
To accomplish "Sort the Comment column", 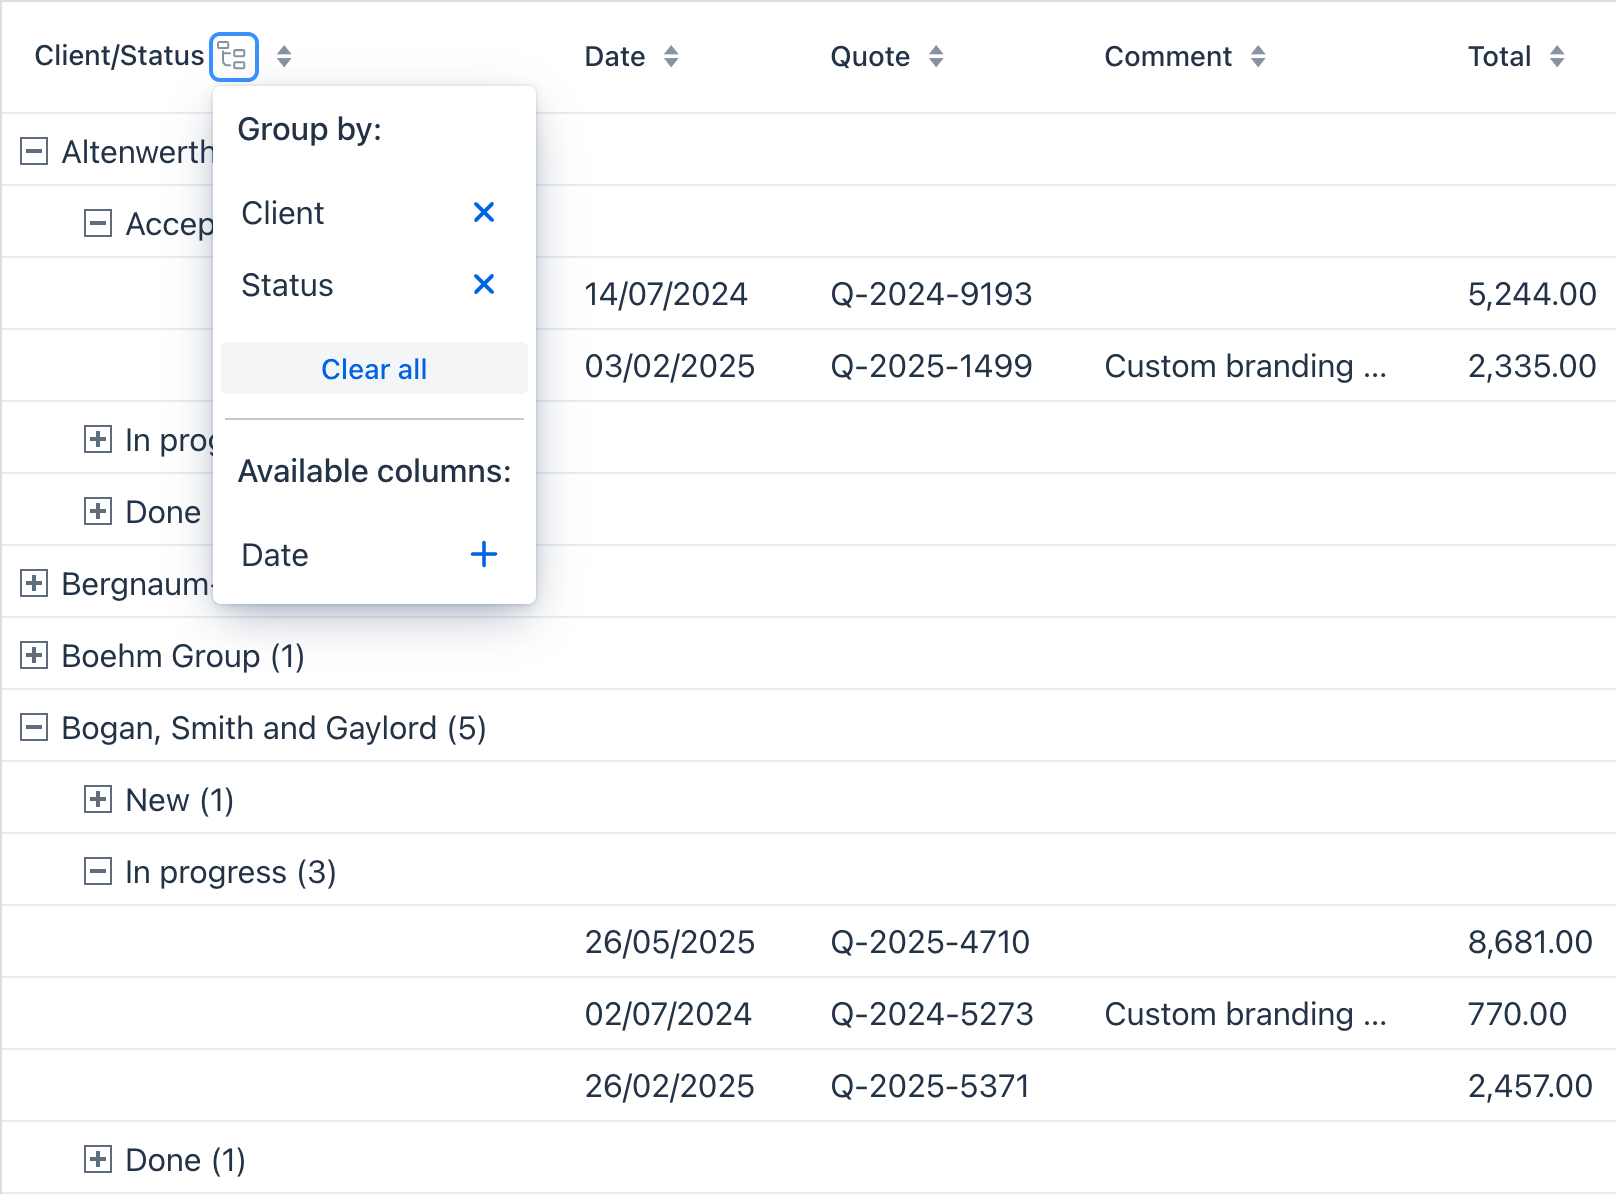I will pyautogui.click(x=1258, y=57).
